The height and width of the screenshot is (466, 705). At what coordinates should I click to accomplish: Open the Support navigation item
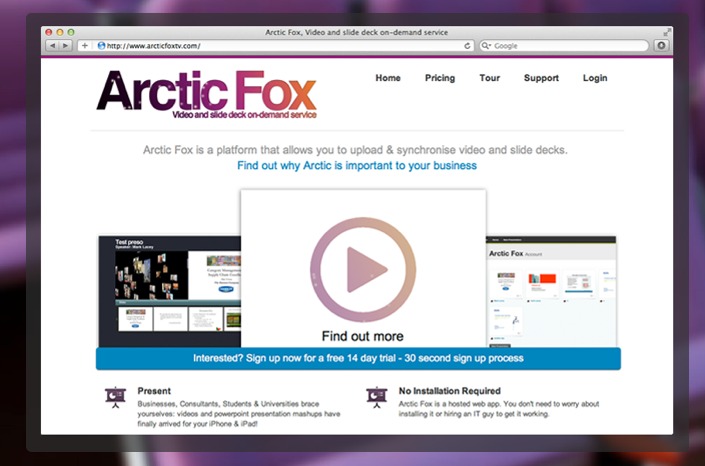click(541, 78)
